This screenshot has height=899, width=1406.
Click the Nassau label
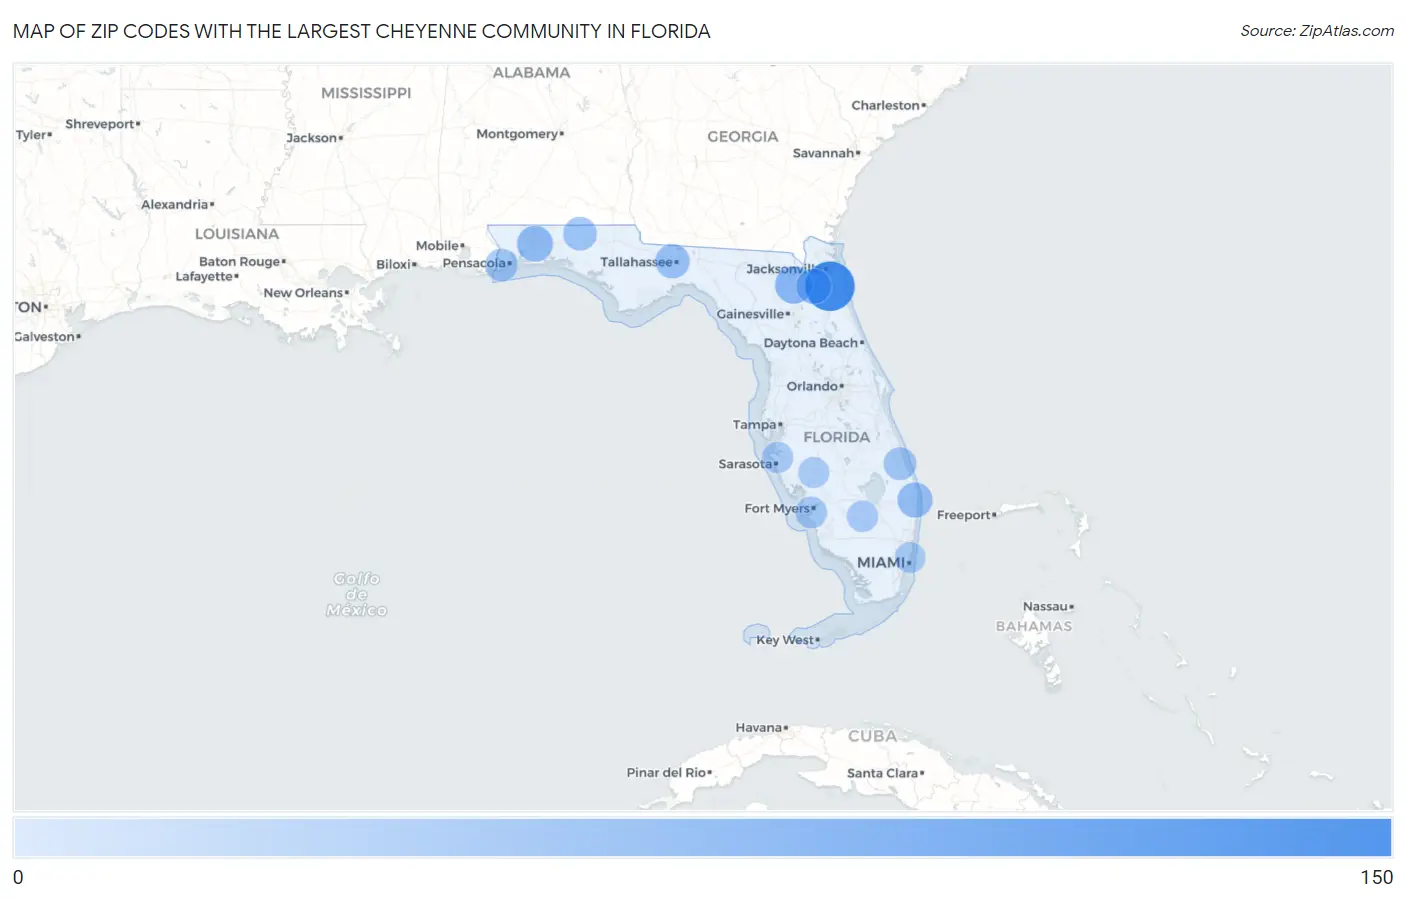(x=1045, y=607)
